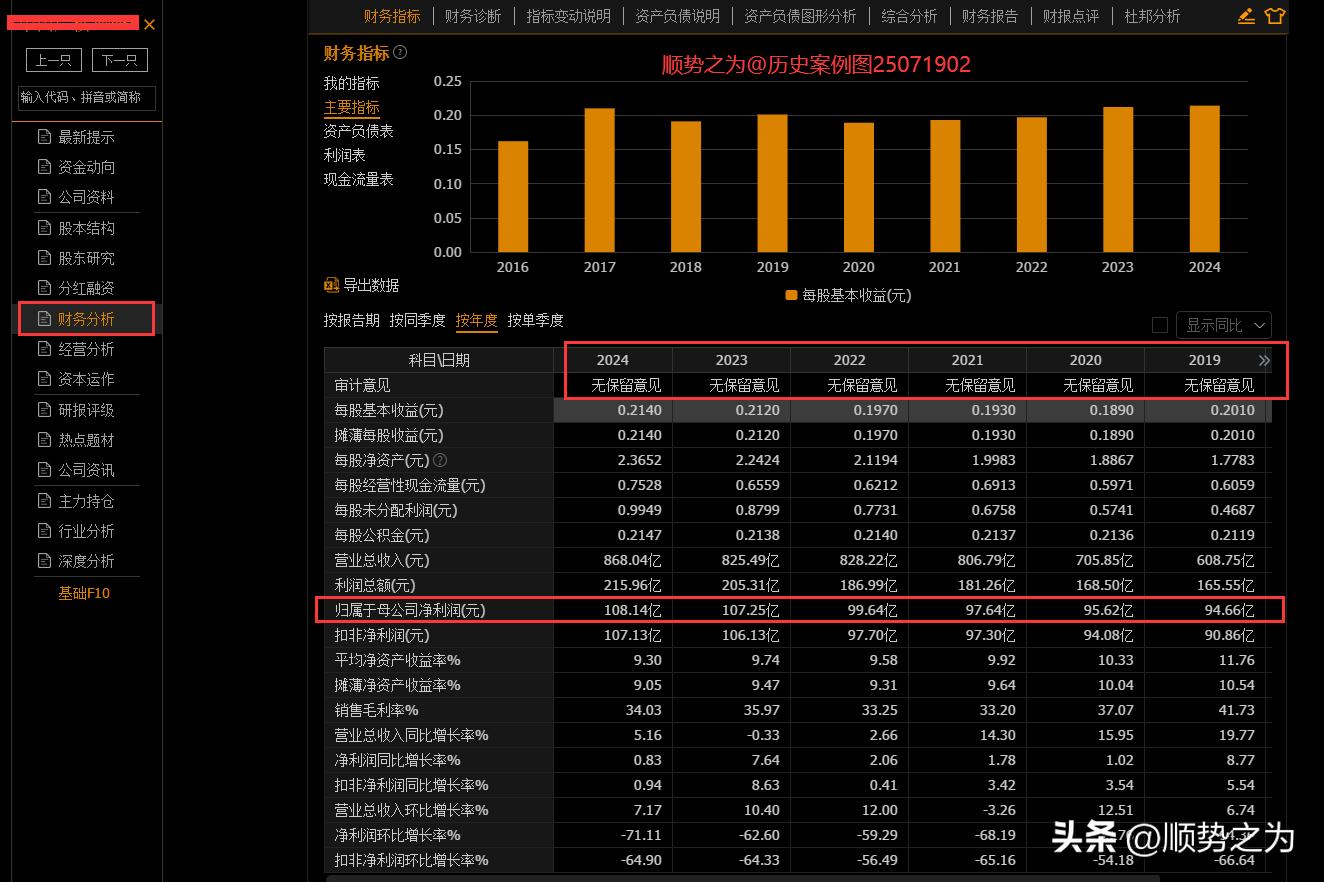Expand more years via the » arrow
Image resolution: width=1324 pixels, height=882 pixels.
[1263, 360]
